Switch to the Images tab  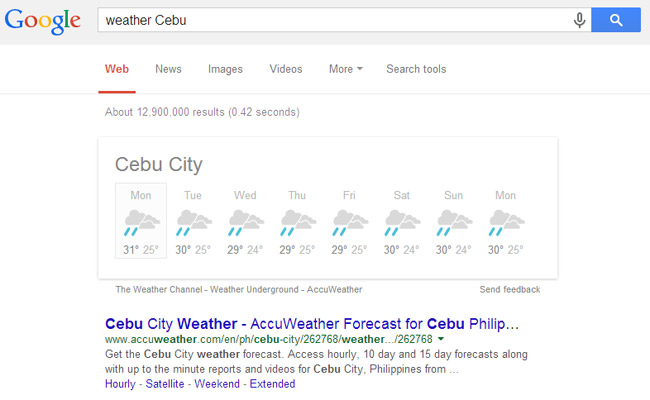pos(225,69)
